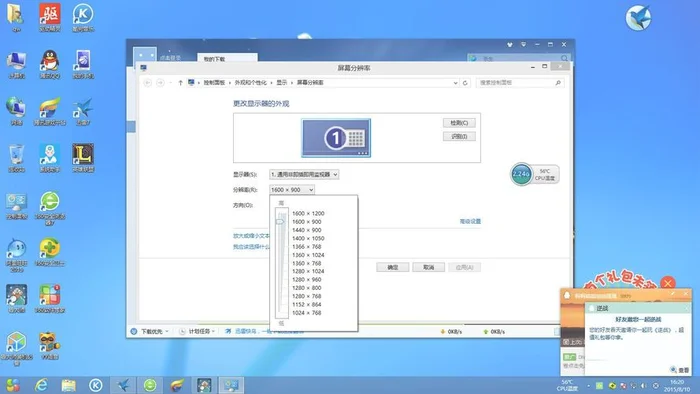Open the 360 software manager colorful icon

pyautogui.click(x=50, y=299)
